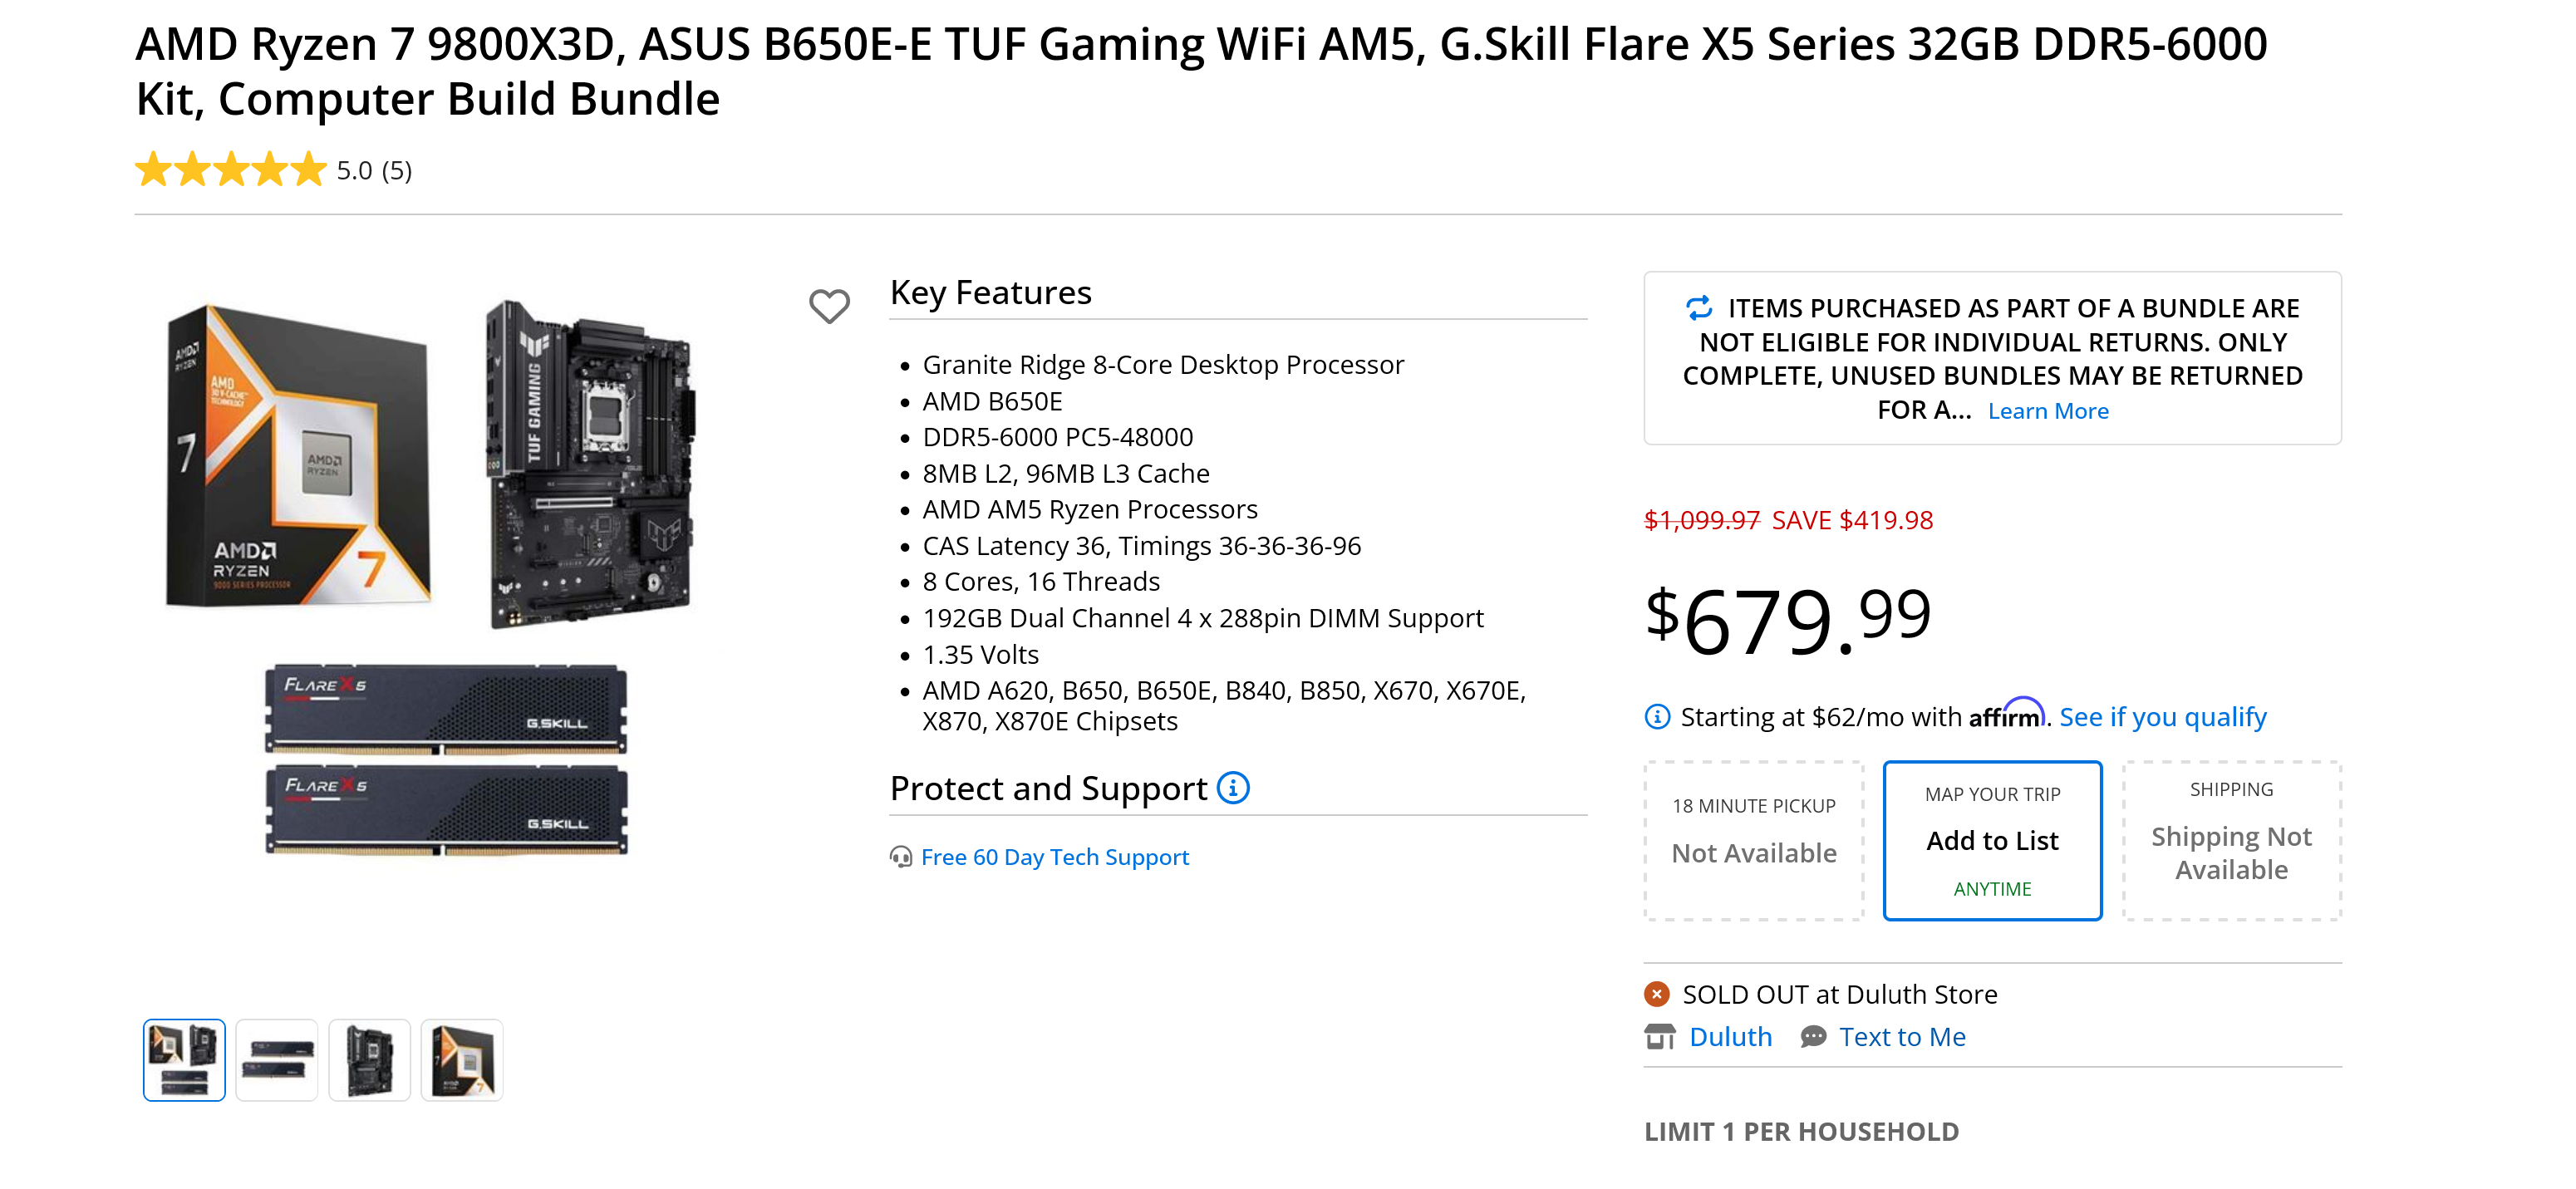
Task: Click the bundle returns arrows icon
Action: [x=1699, y=308]
